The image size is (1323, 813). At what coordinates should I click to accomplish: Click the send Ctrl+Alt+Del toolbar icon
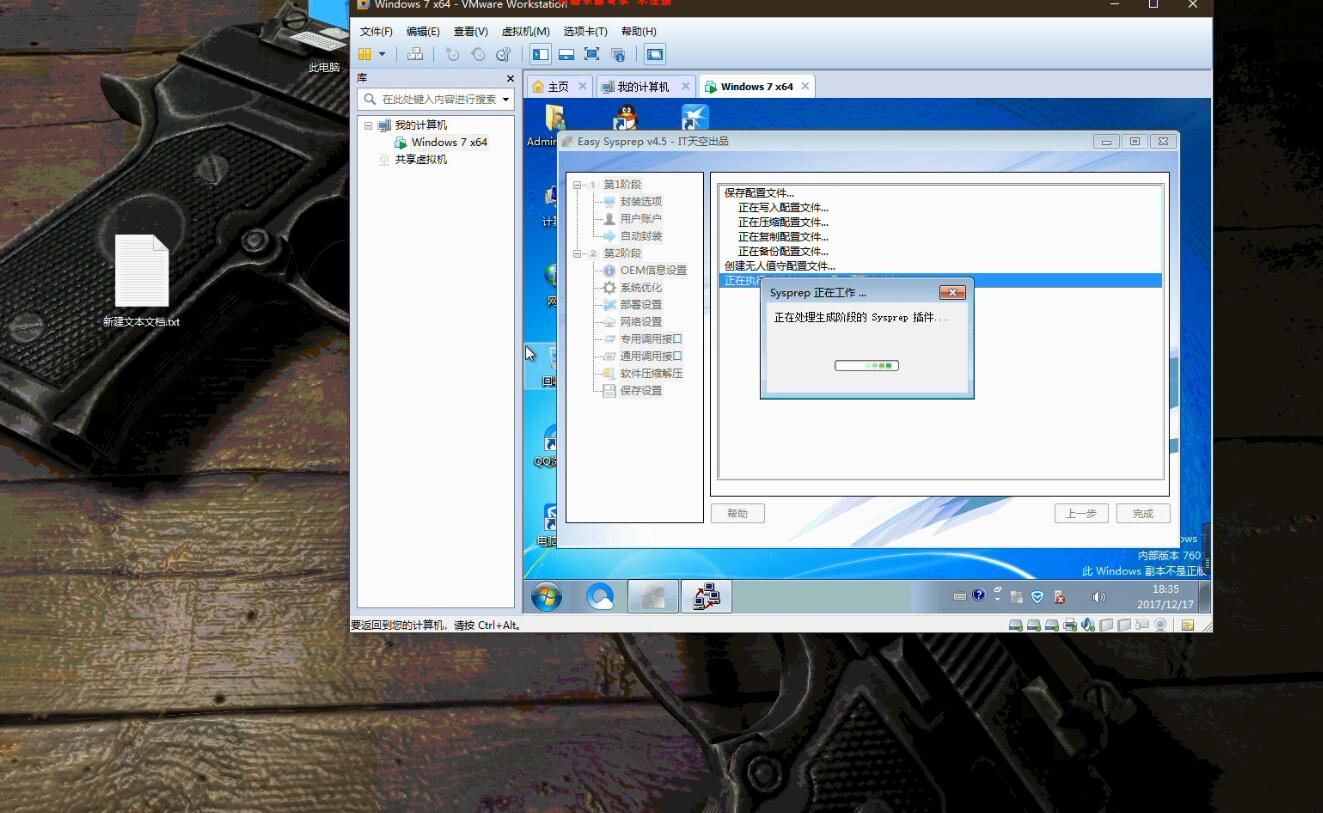415,54
